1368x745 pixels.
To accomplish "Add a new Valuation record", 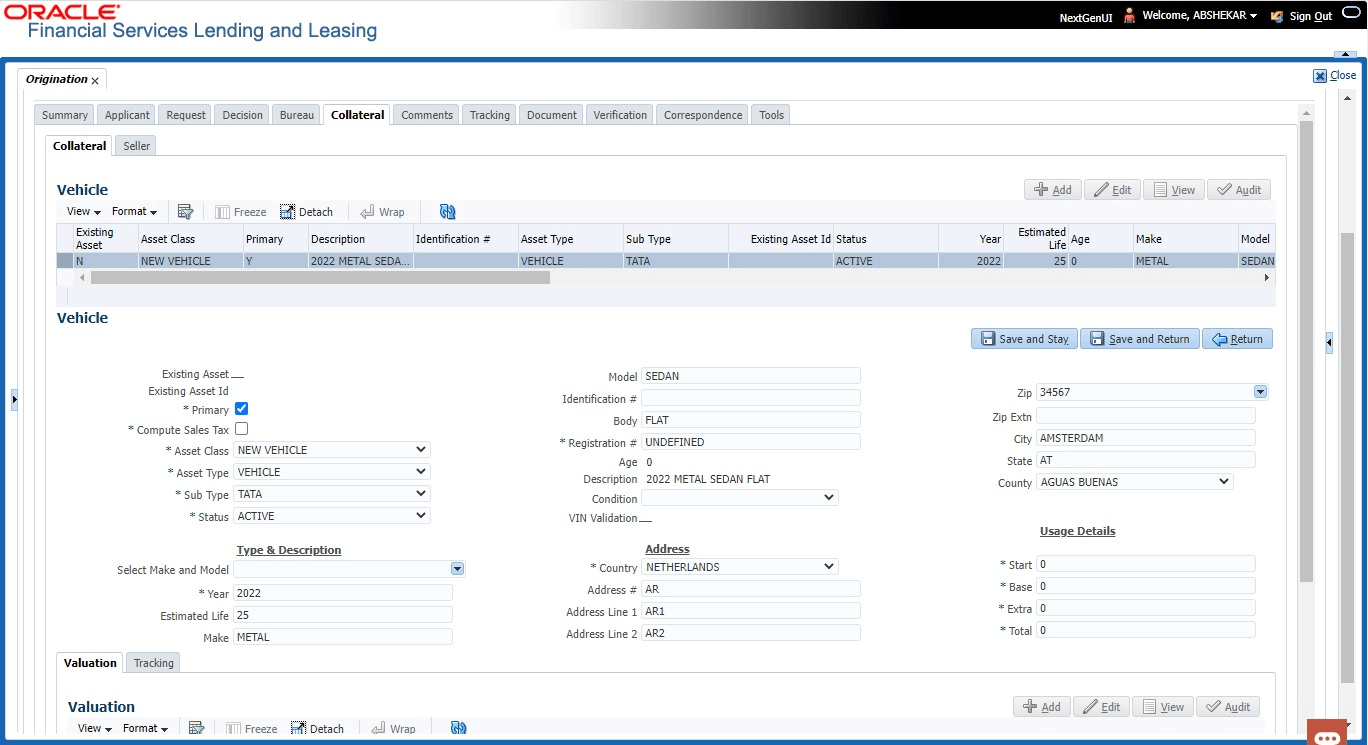I will [1041, 707].
